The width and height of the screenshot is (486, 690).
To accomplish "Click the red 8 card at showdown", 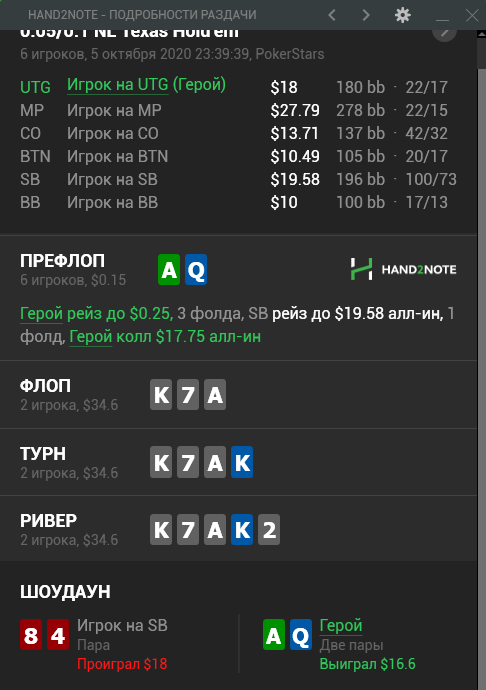I will pyautogui.click(x=31, y=635).
